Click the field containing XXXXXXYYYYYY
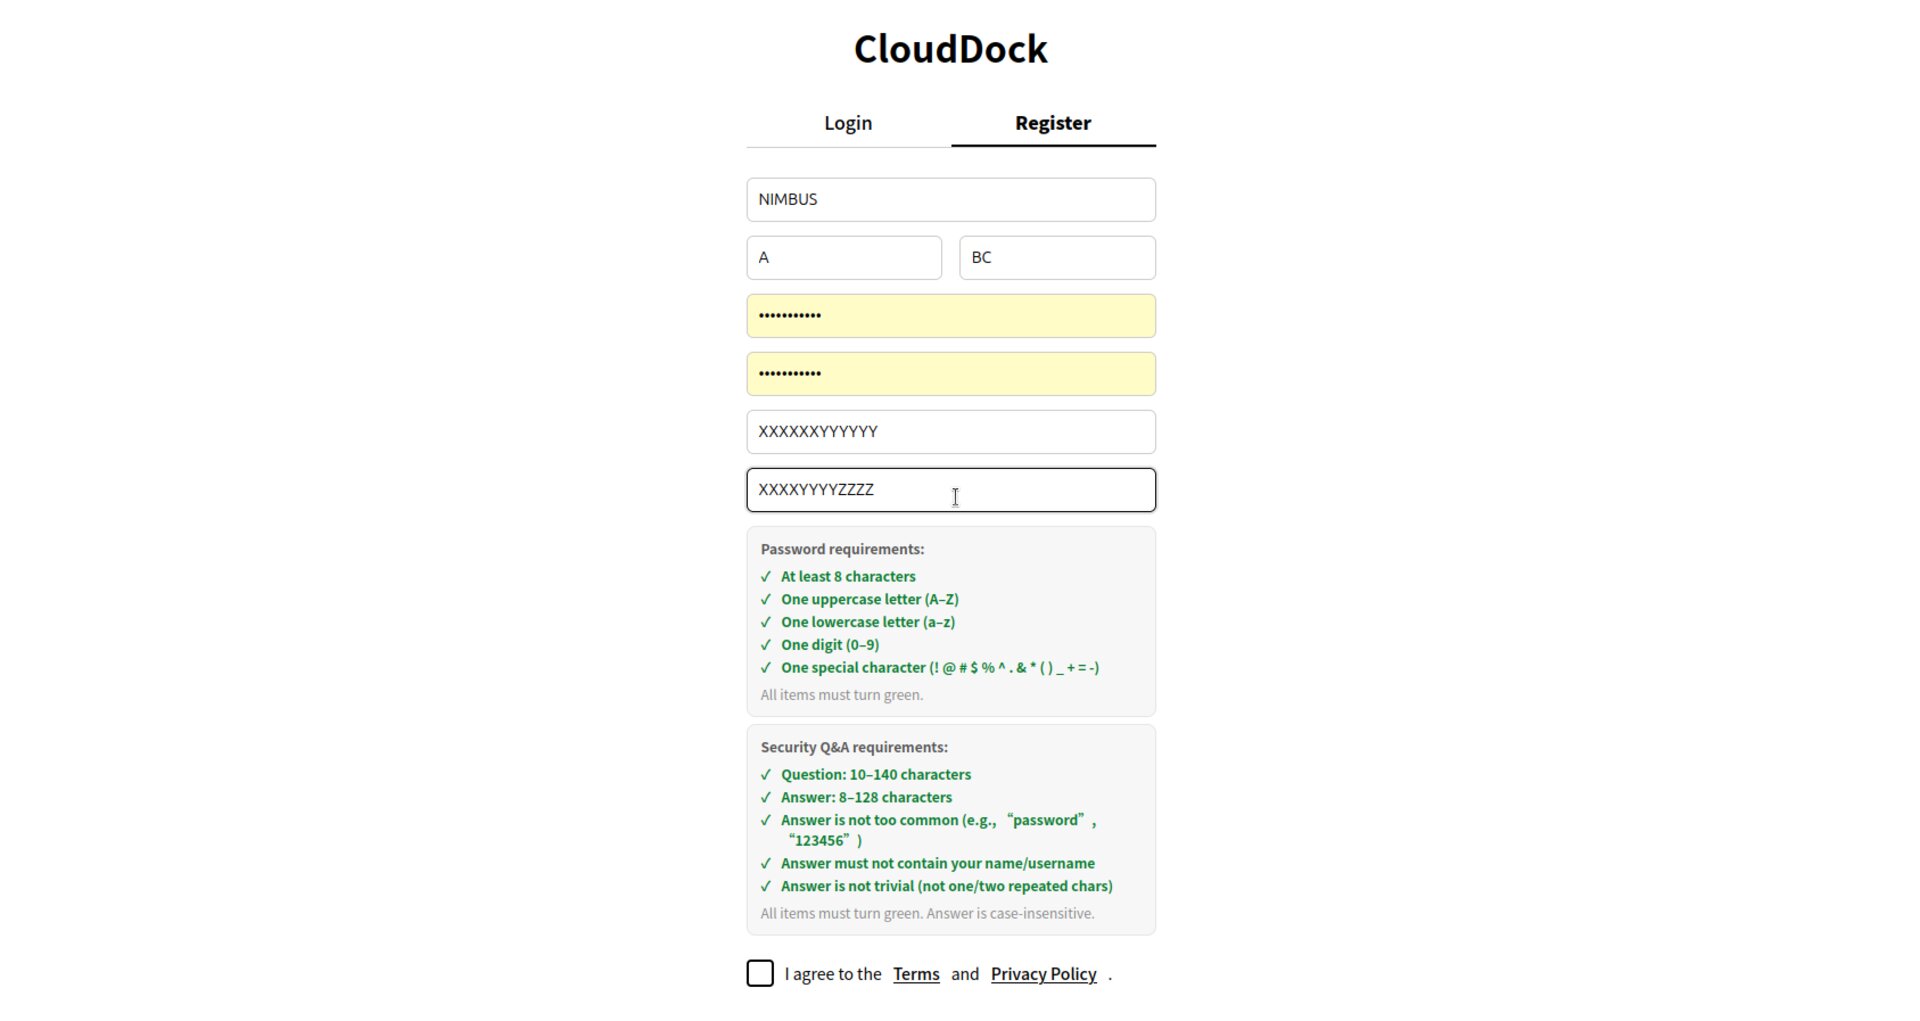The width and height of the screenshot is (1920, 1021). tap(950, 432)
